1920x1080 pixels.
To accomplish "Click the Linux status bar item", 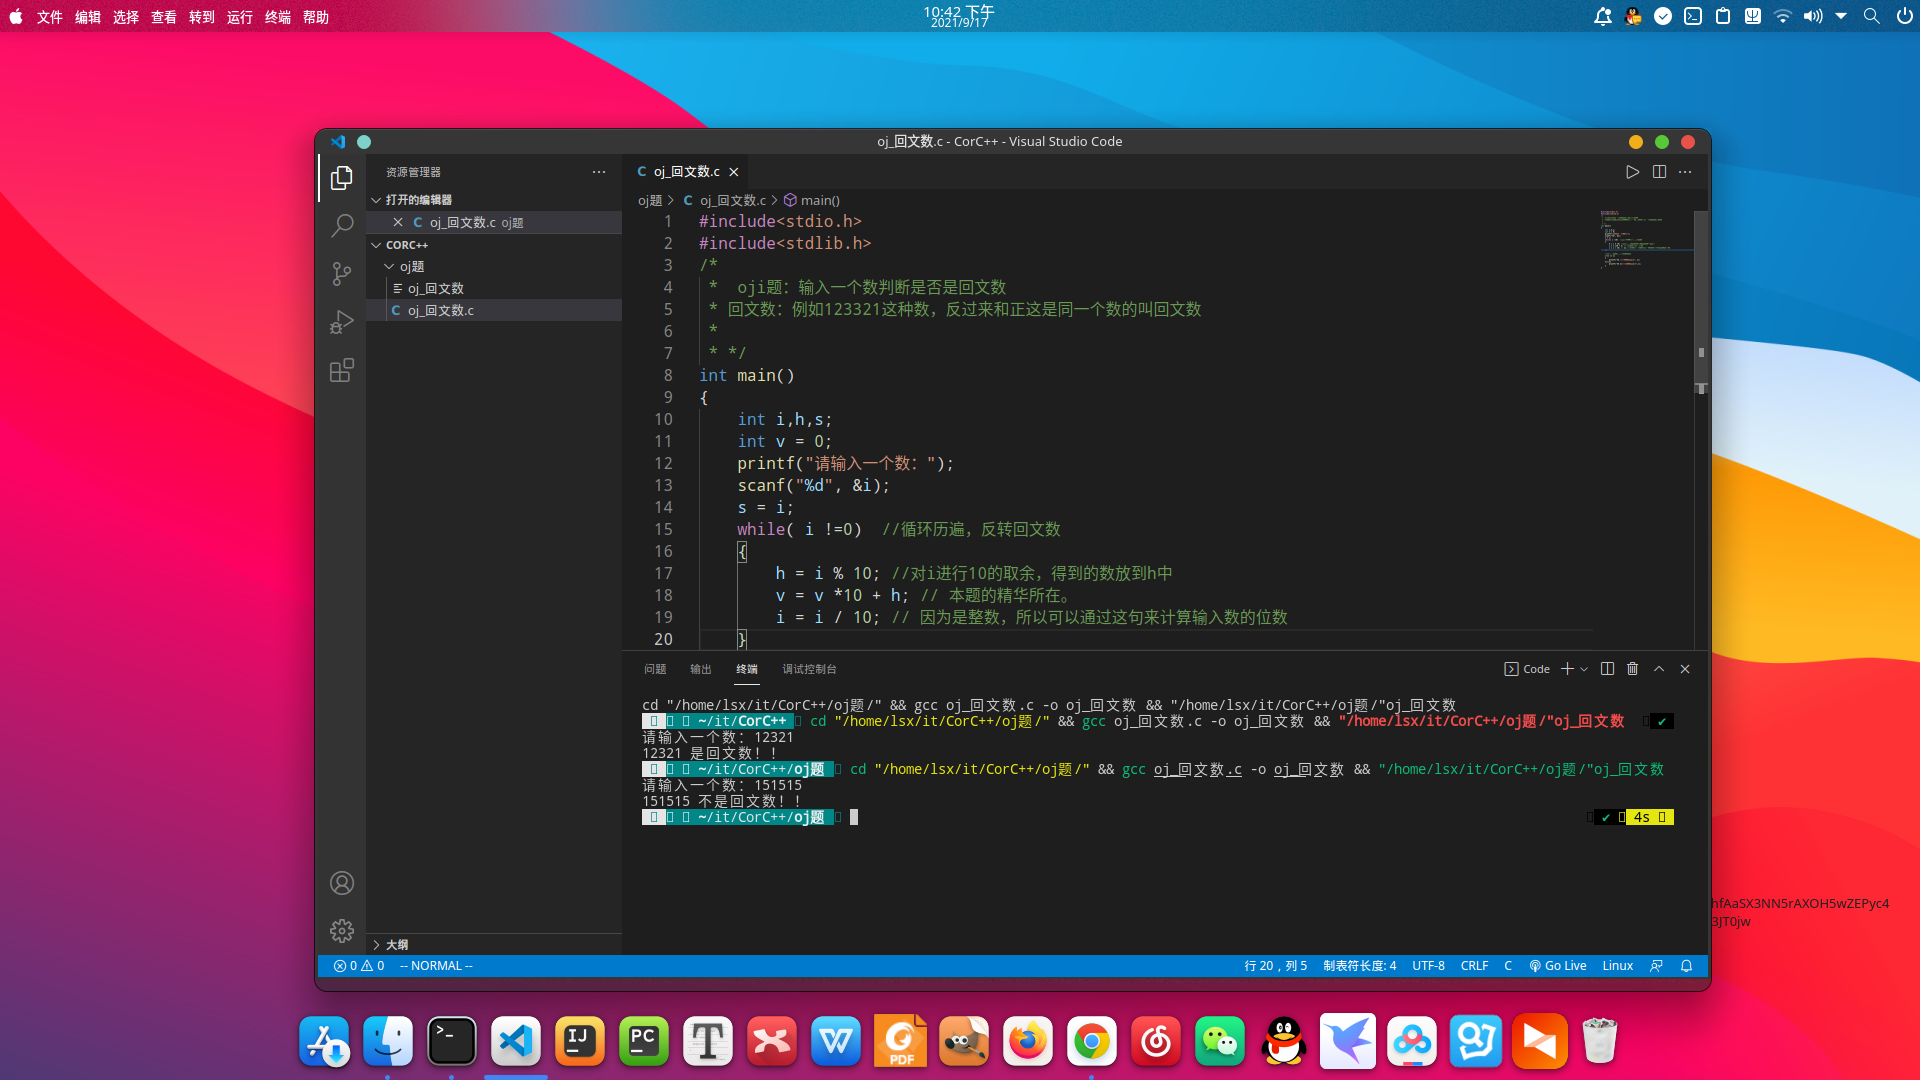I will pos(1617,966).
